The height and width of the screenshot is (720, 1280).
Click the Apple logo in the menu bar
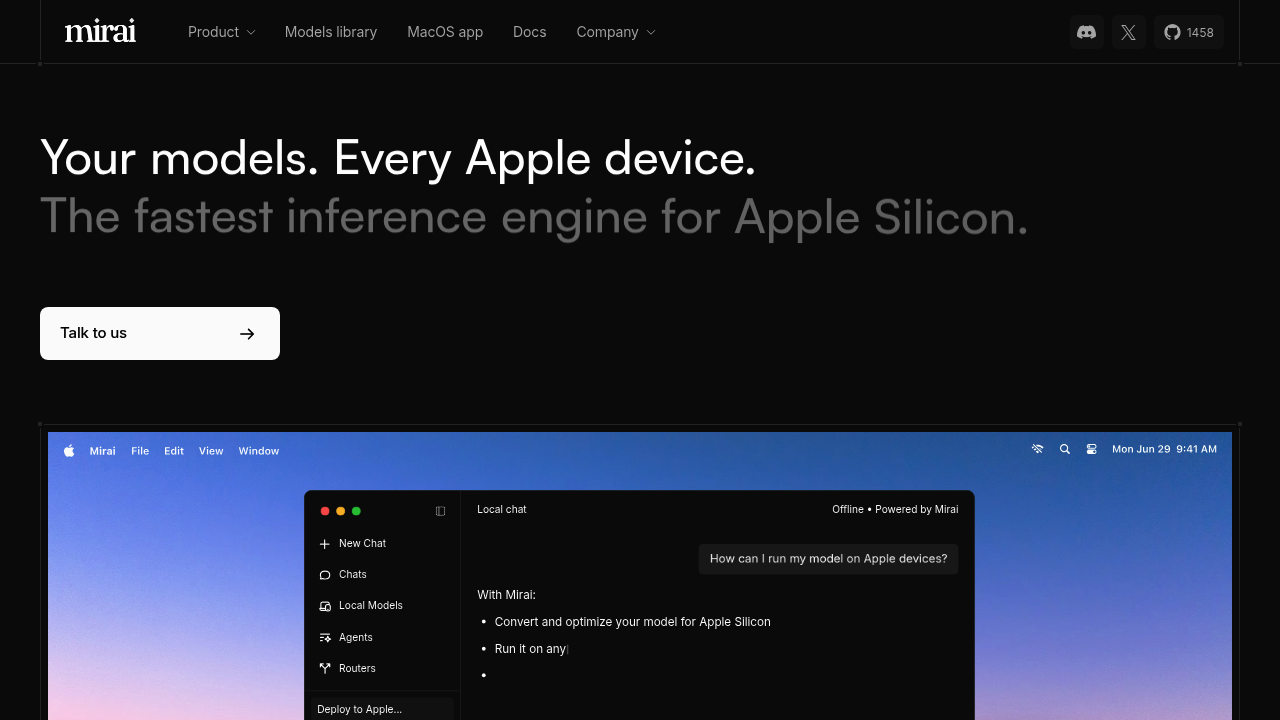pos(69,451)
